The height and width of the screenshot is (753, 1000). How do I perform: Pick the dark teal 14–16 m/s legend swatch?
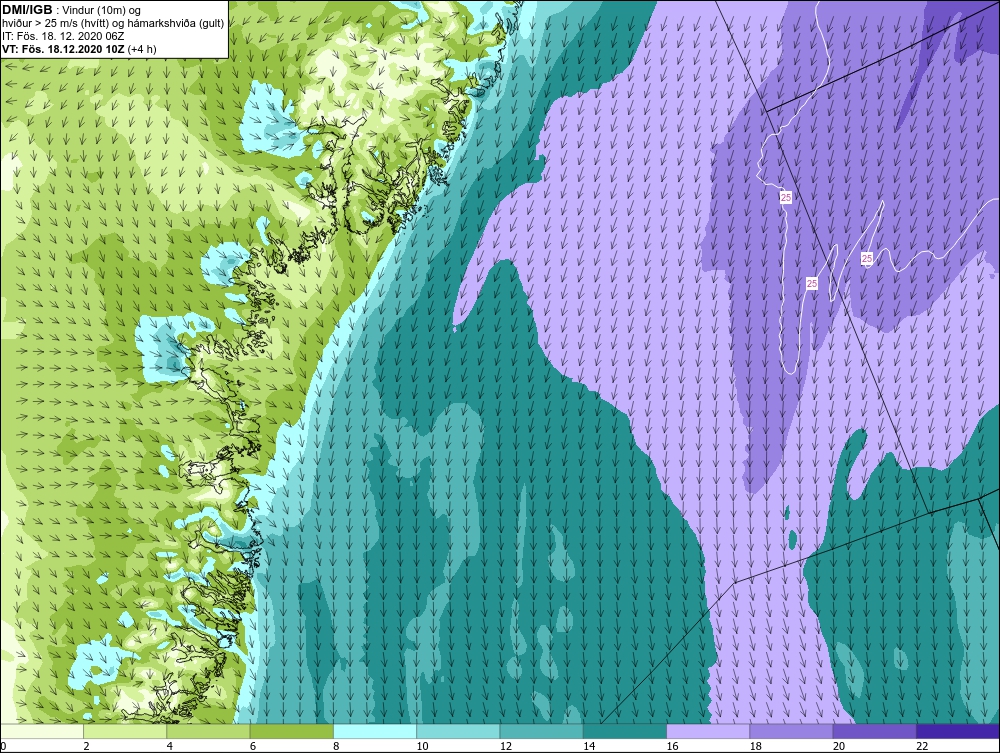pyautogui.click(x=625, y=731)
